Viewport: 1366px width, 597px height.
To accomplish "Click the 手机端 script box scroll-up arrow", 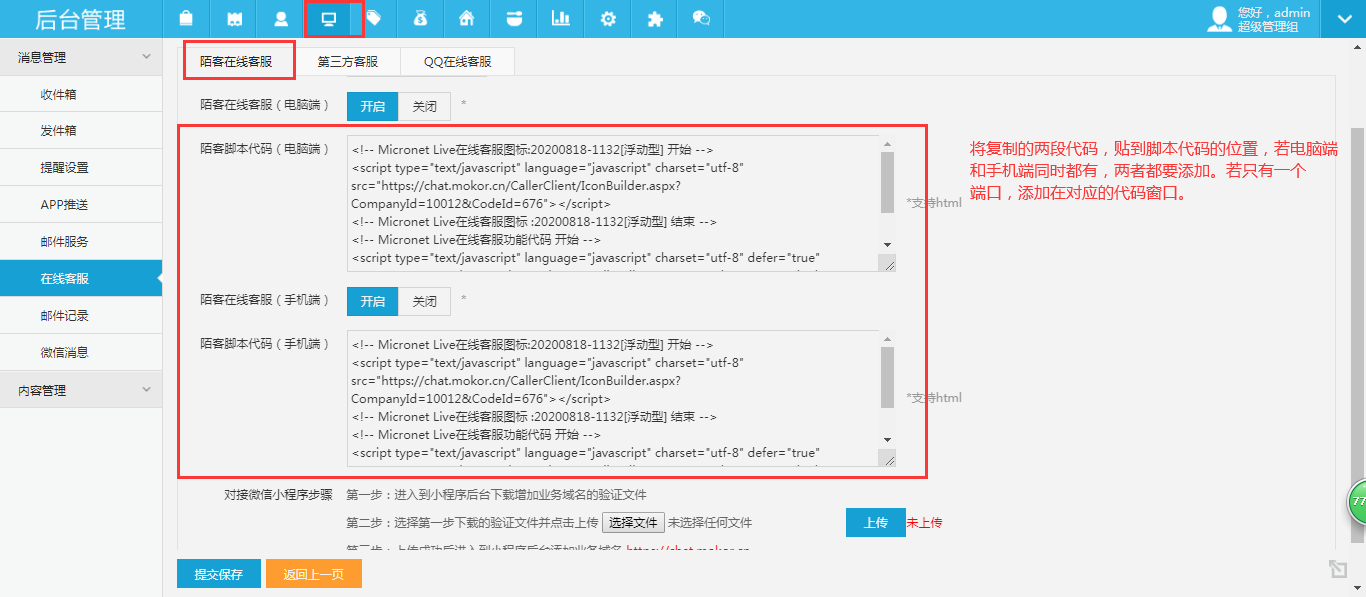I will tap(887, 340).
